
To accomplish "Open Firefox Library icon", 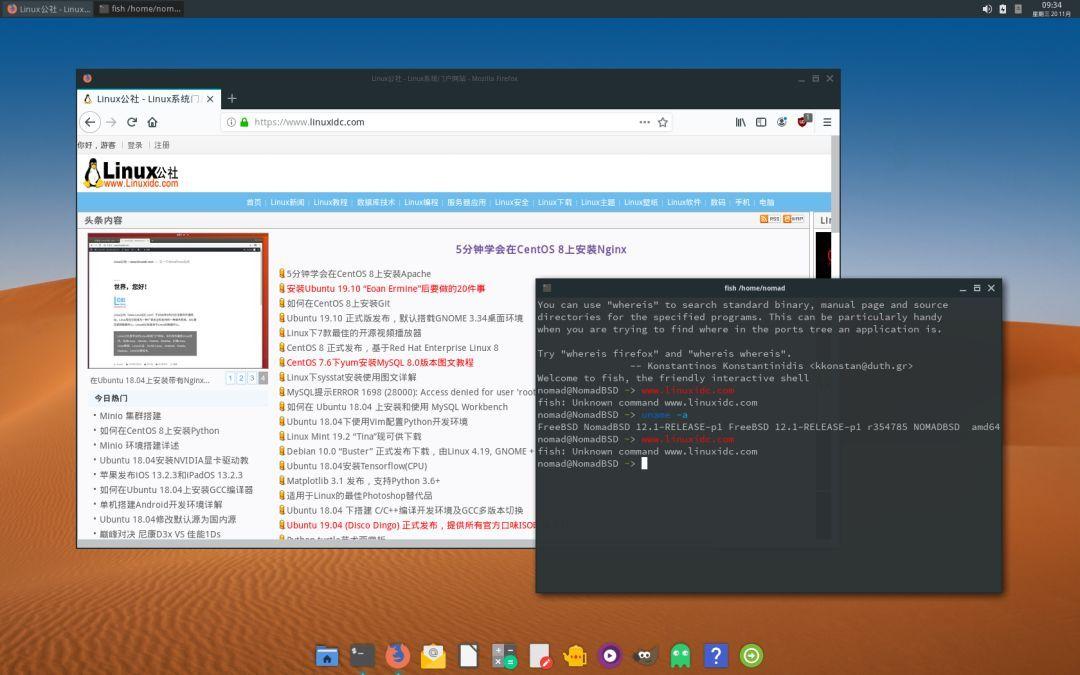I will pyautogui.click(x=740, y=122).
